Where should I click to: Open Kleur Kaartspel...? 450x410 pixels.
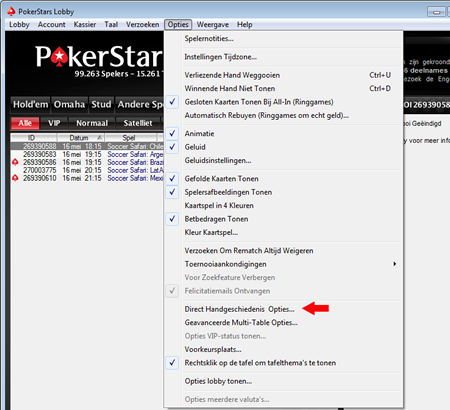[x=283, y=232]
